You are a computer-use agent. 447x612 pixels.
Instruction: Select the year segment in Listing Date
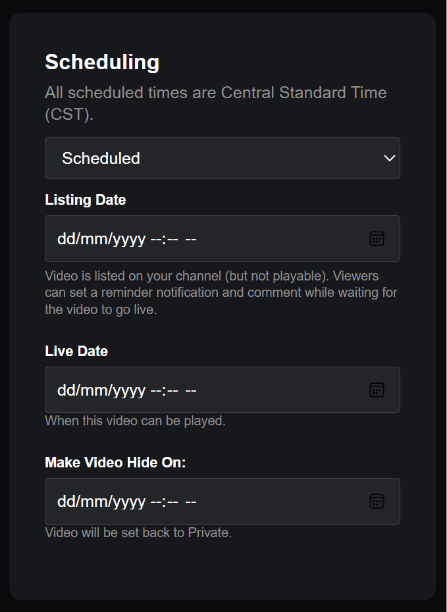click(124, 239)
